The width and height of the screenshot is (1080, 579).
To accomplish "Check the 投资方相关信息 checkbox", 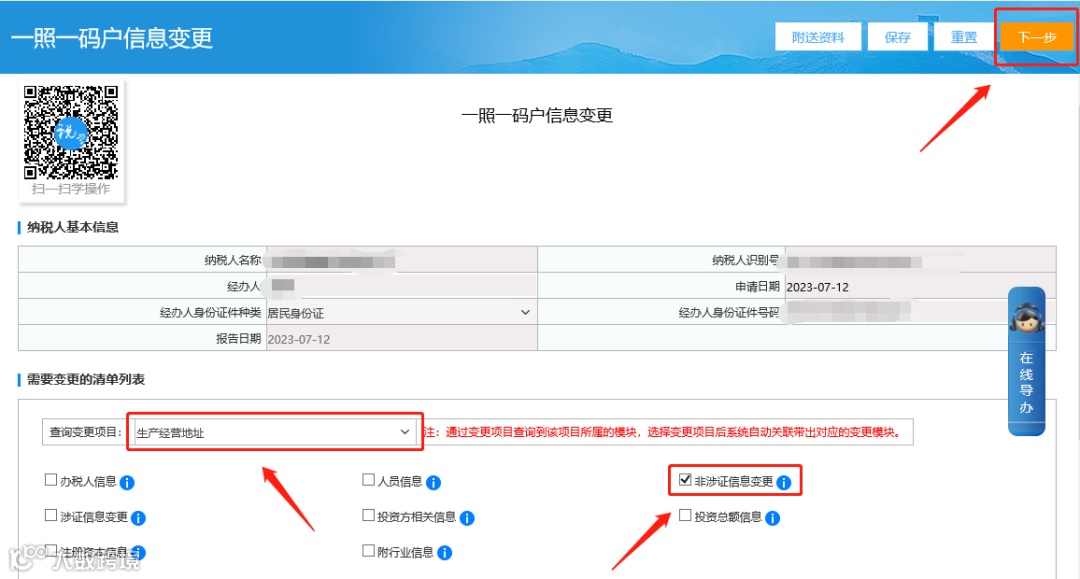I will [x=368, y=515].
